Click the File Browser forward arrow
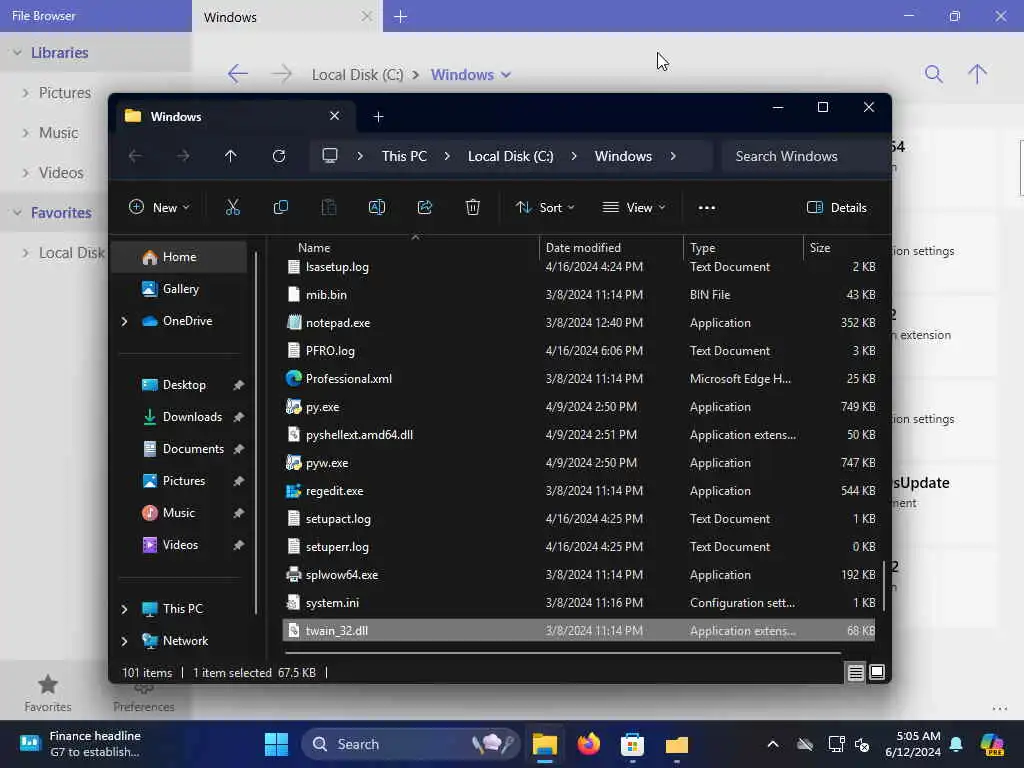Viewport: 1024px width, 768px height. coord(281,74)
